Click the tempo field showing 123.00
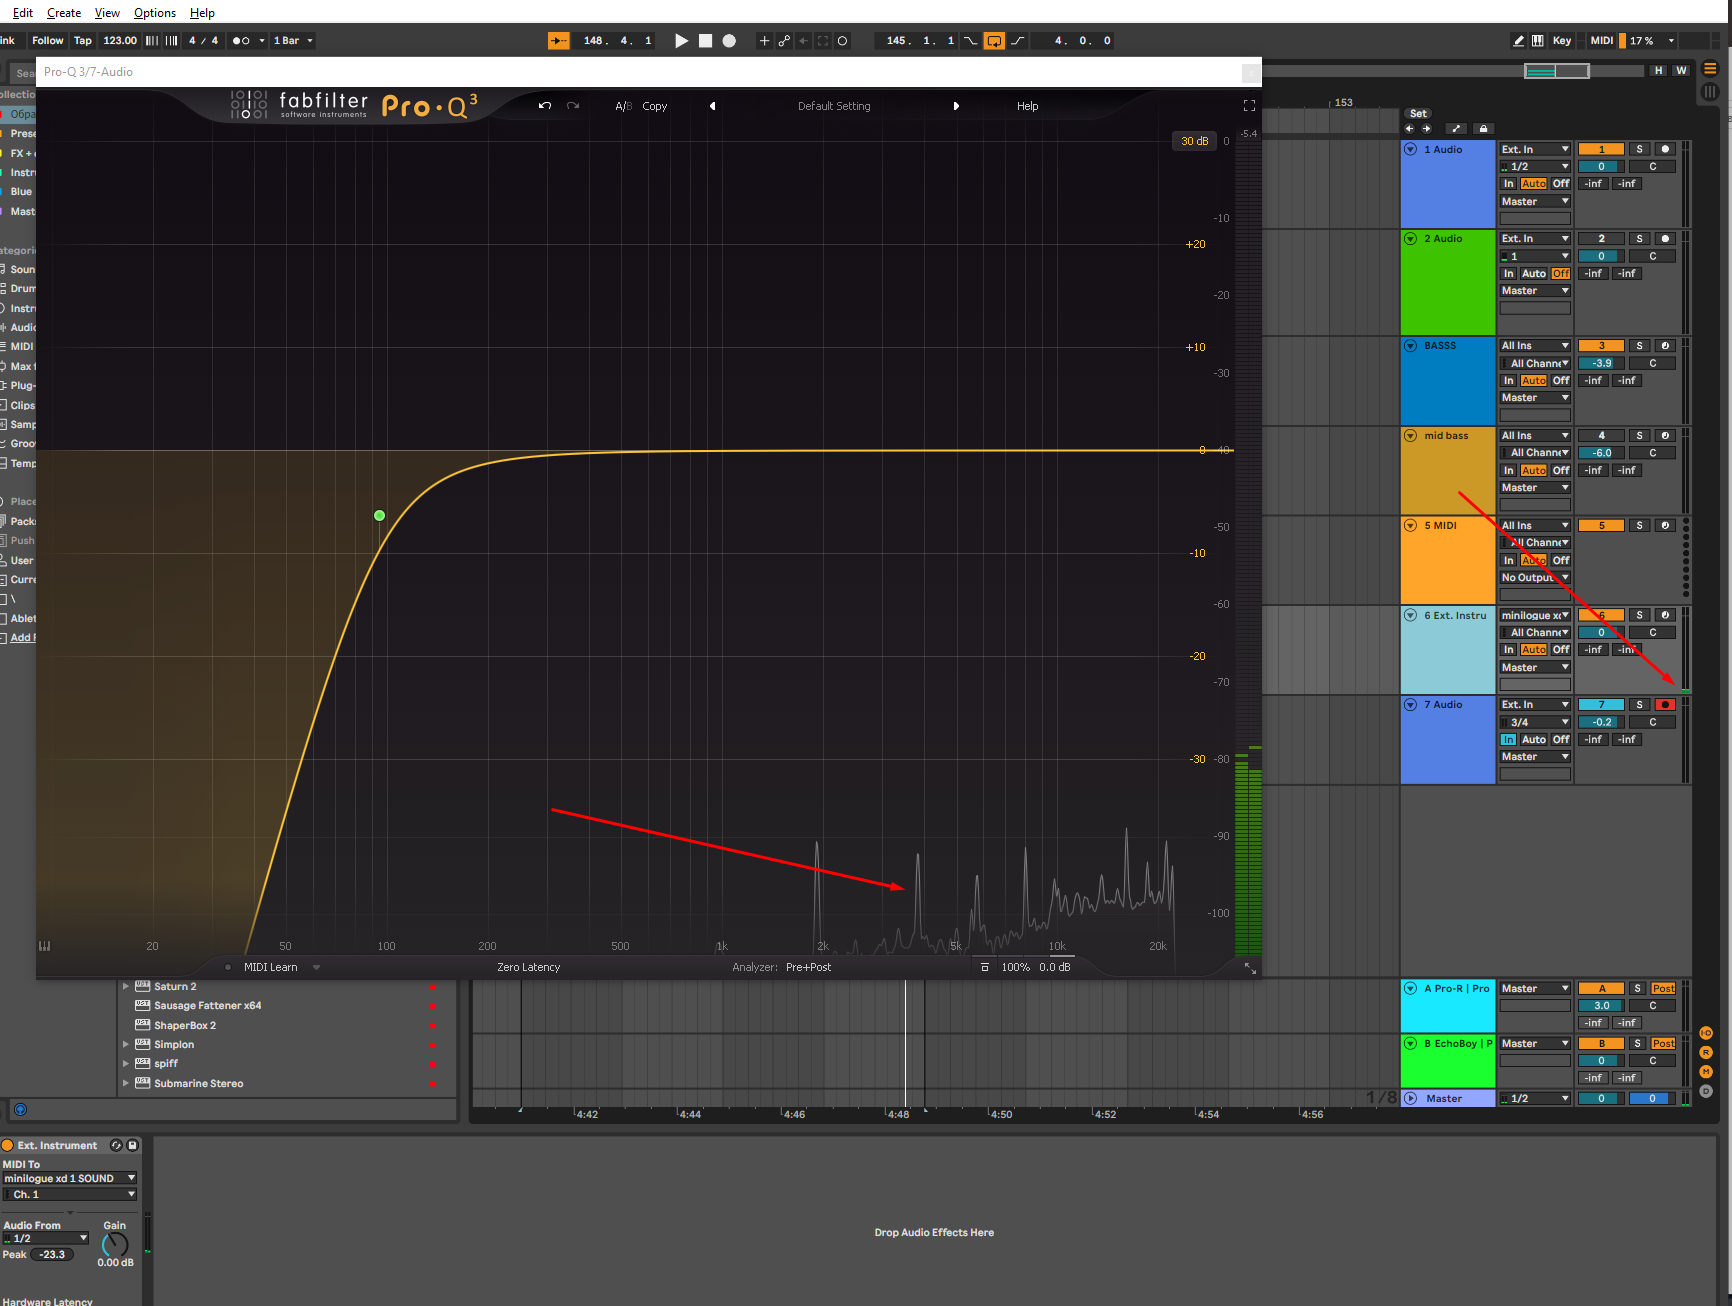Viewport: 1732px width, 1306px height. (120, 41)
